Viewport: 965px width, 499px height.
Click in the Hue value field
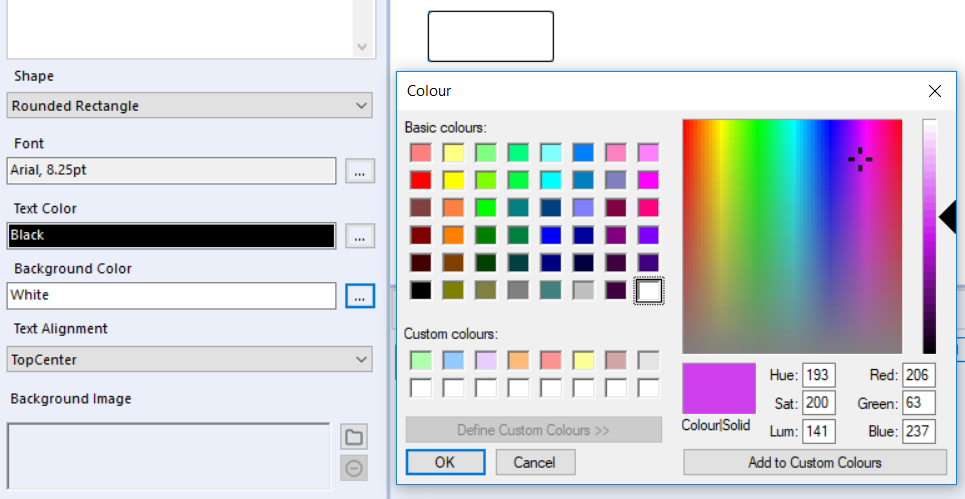tap(818, 375)
